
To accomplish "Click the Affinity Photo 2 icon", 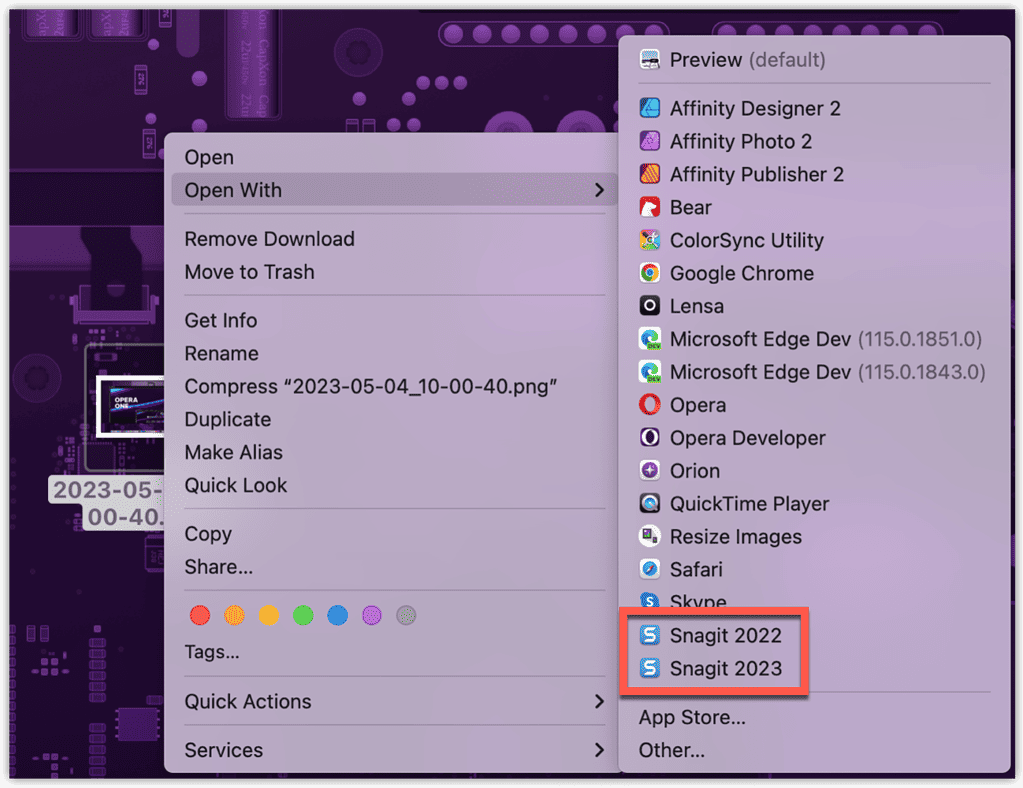I will pyautogui.click(x=650, y=141).
